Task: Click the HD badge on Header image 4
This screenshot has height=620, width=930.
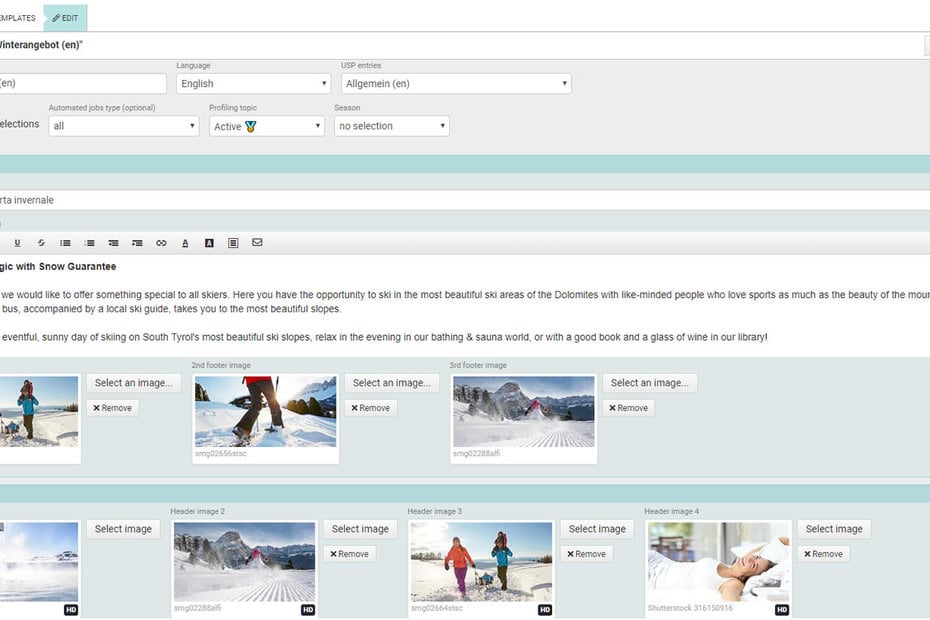Action: [x=782, y=609]
